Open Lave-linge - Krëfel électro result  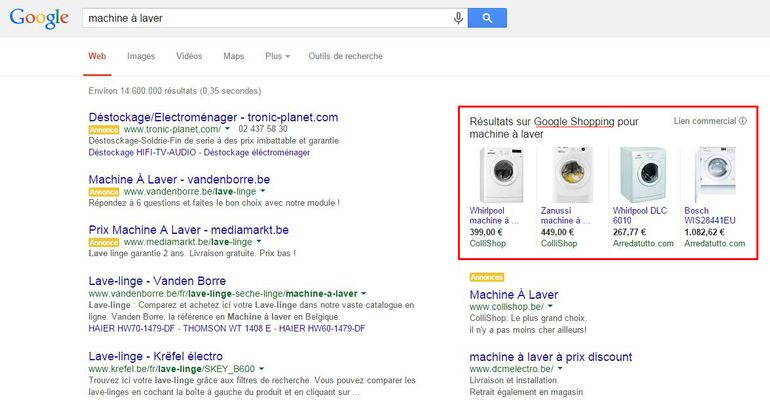click(156, 356)
